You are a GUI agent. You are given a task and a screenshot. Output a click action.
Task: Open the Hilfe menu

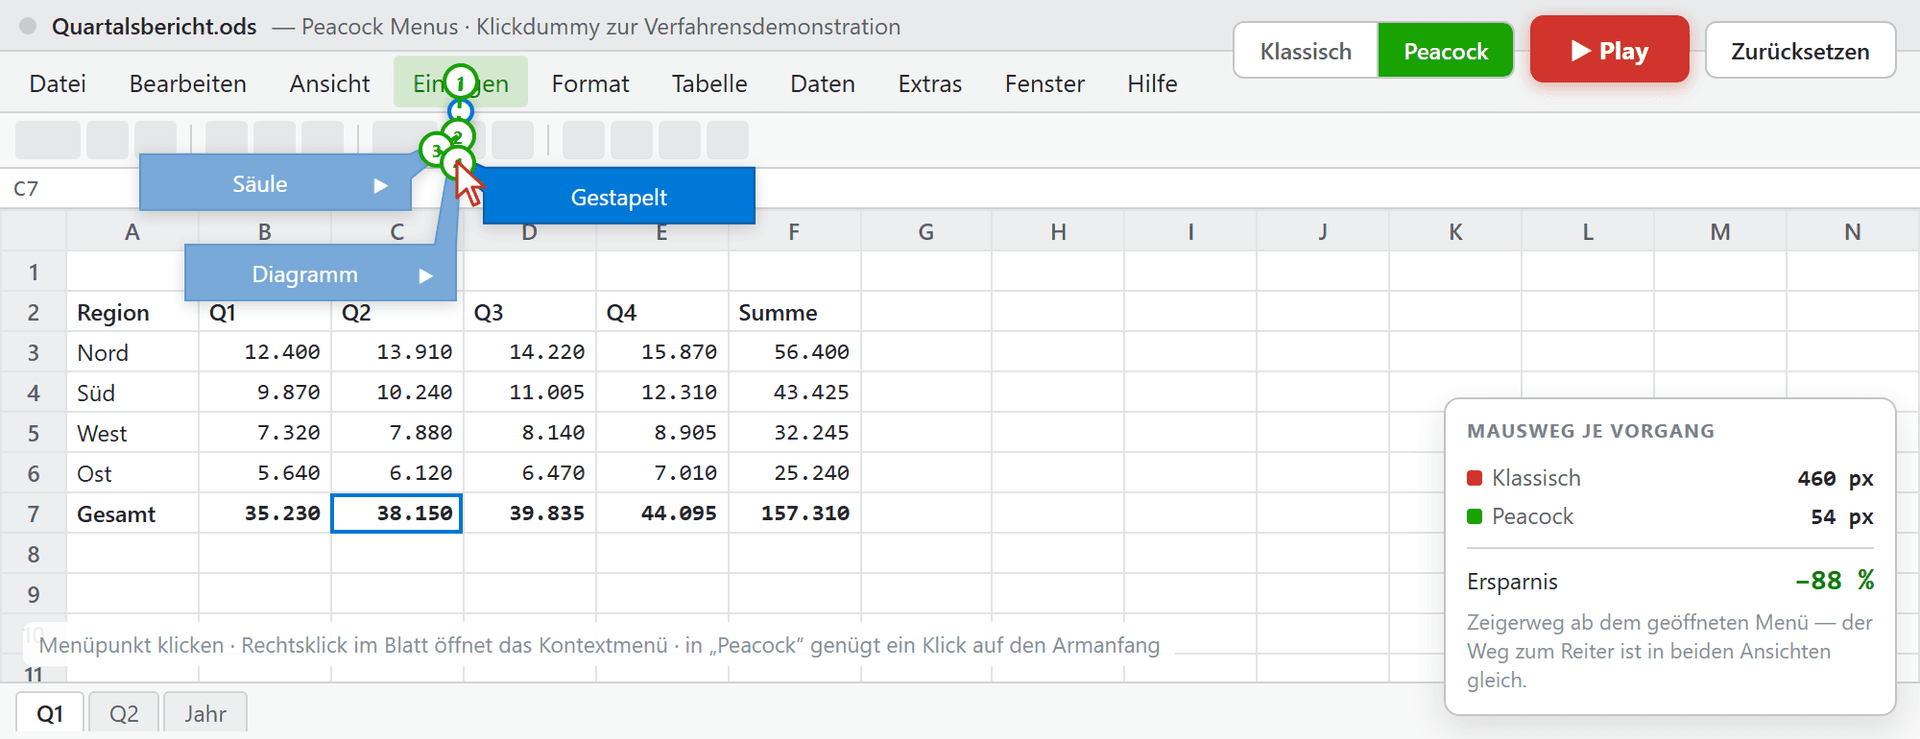1152,84
